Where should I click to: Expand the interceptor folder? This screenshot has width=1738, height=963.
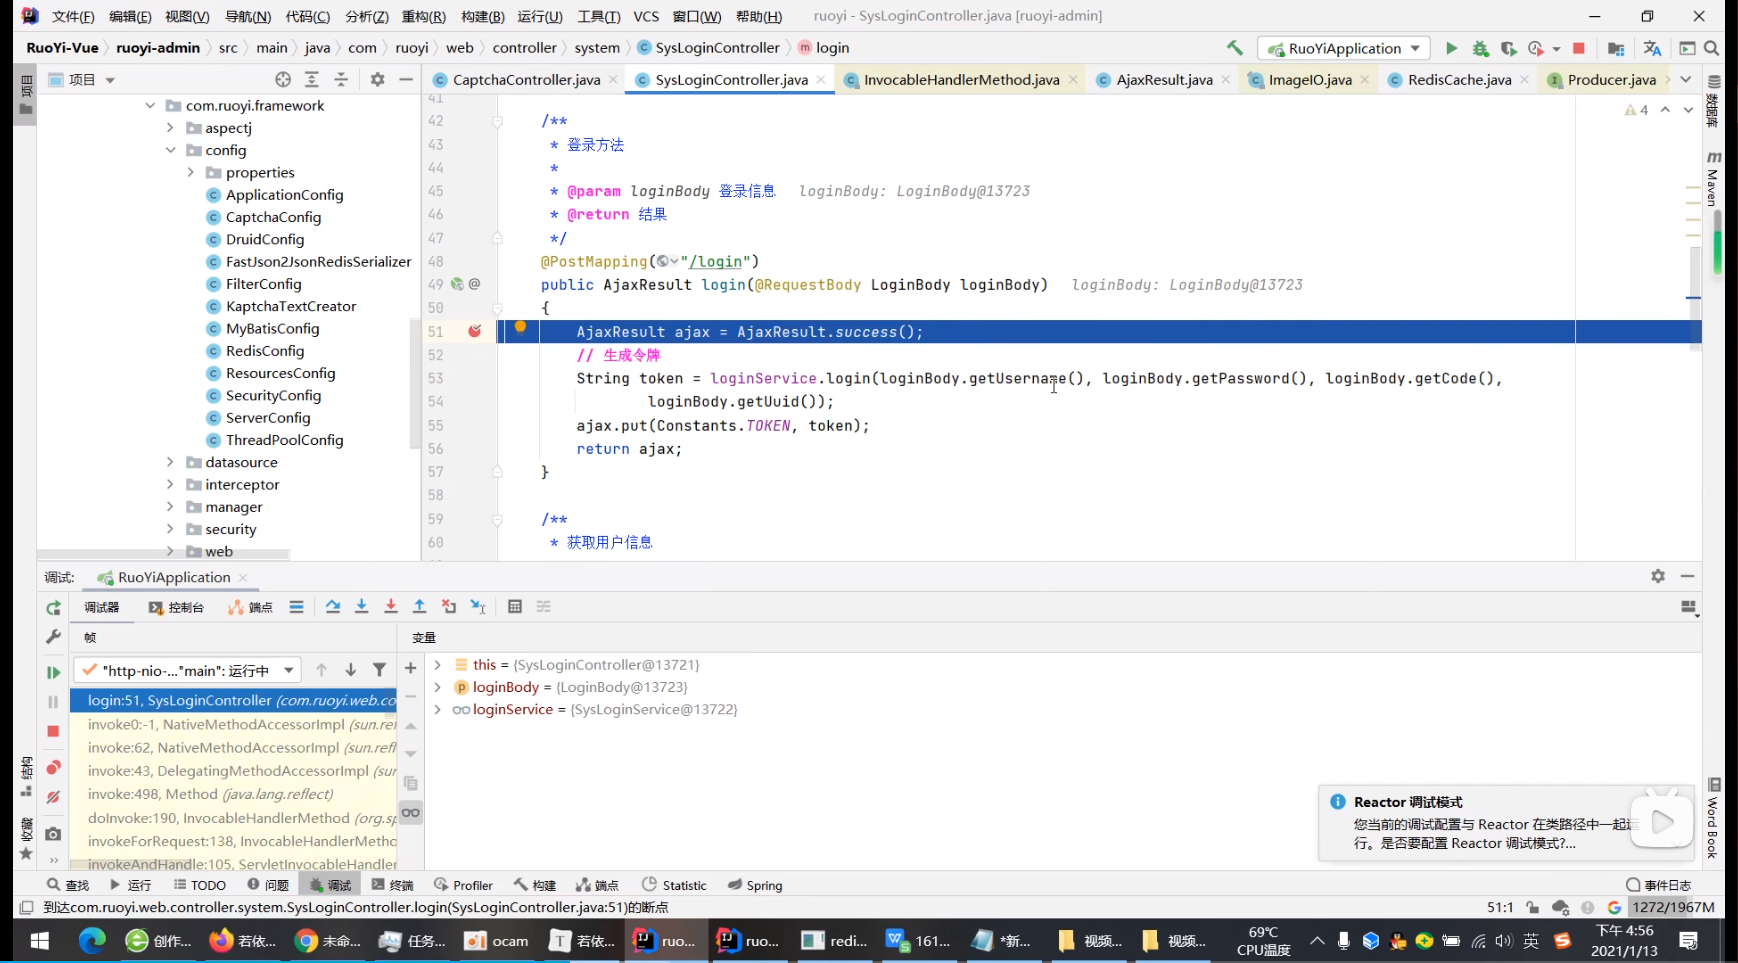(170, 484)
